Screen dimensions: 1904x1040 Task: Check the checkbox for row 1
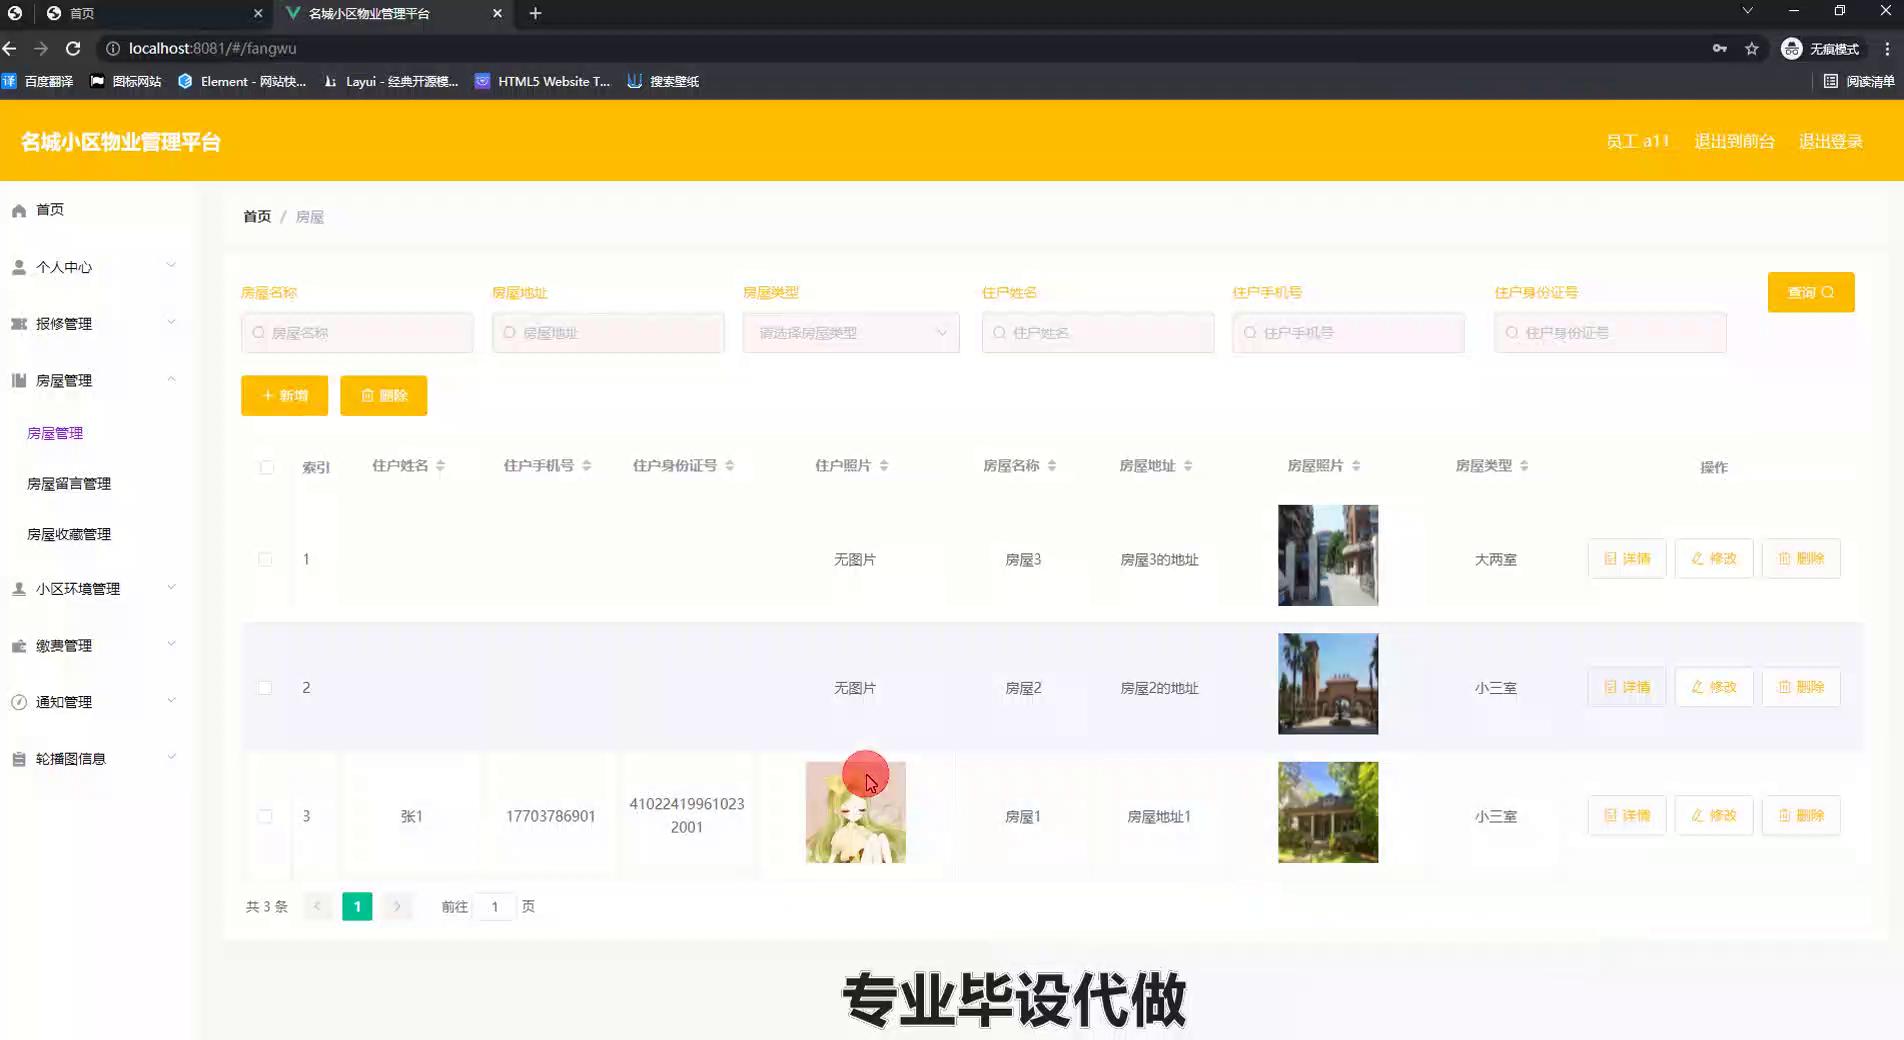pos(265,559)
